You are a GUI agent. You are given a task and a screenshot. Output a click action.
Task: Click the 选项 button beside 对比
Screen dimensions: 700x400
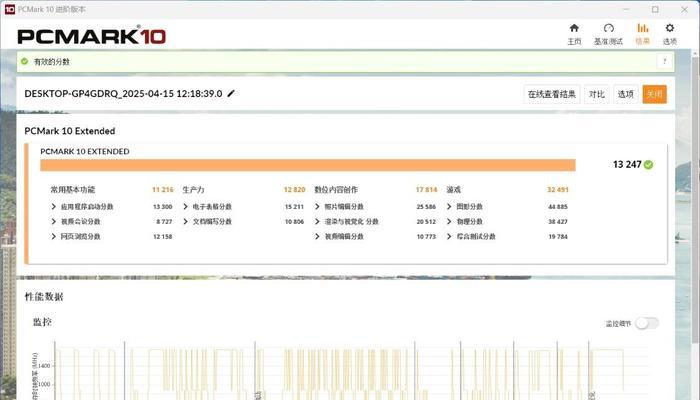625,94
